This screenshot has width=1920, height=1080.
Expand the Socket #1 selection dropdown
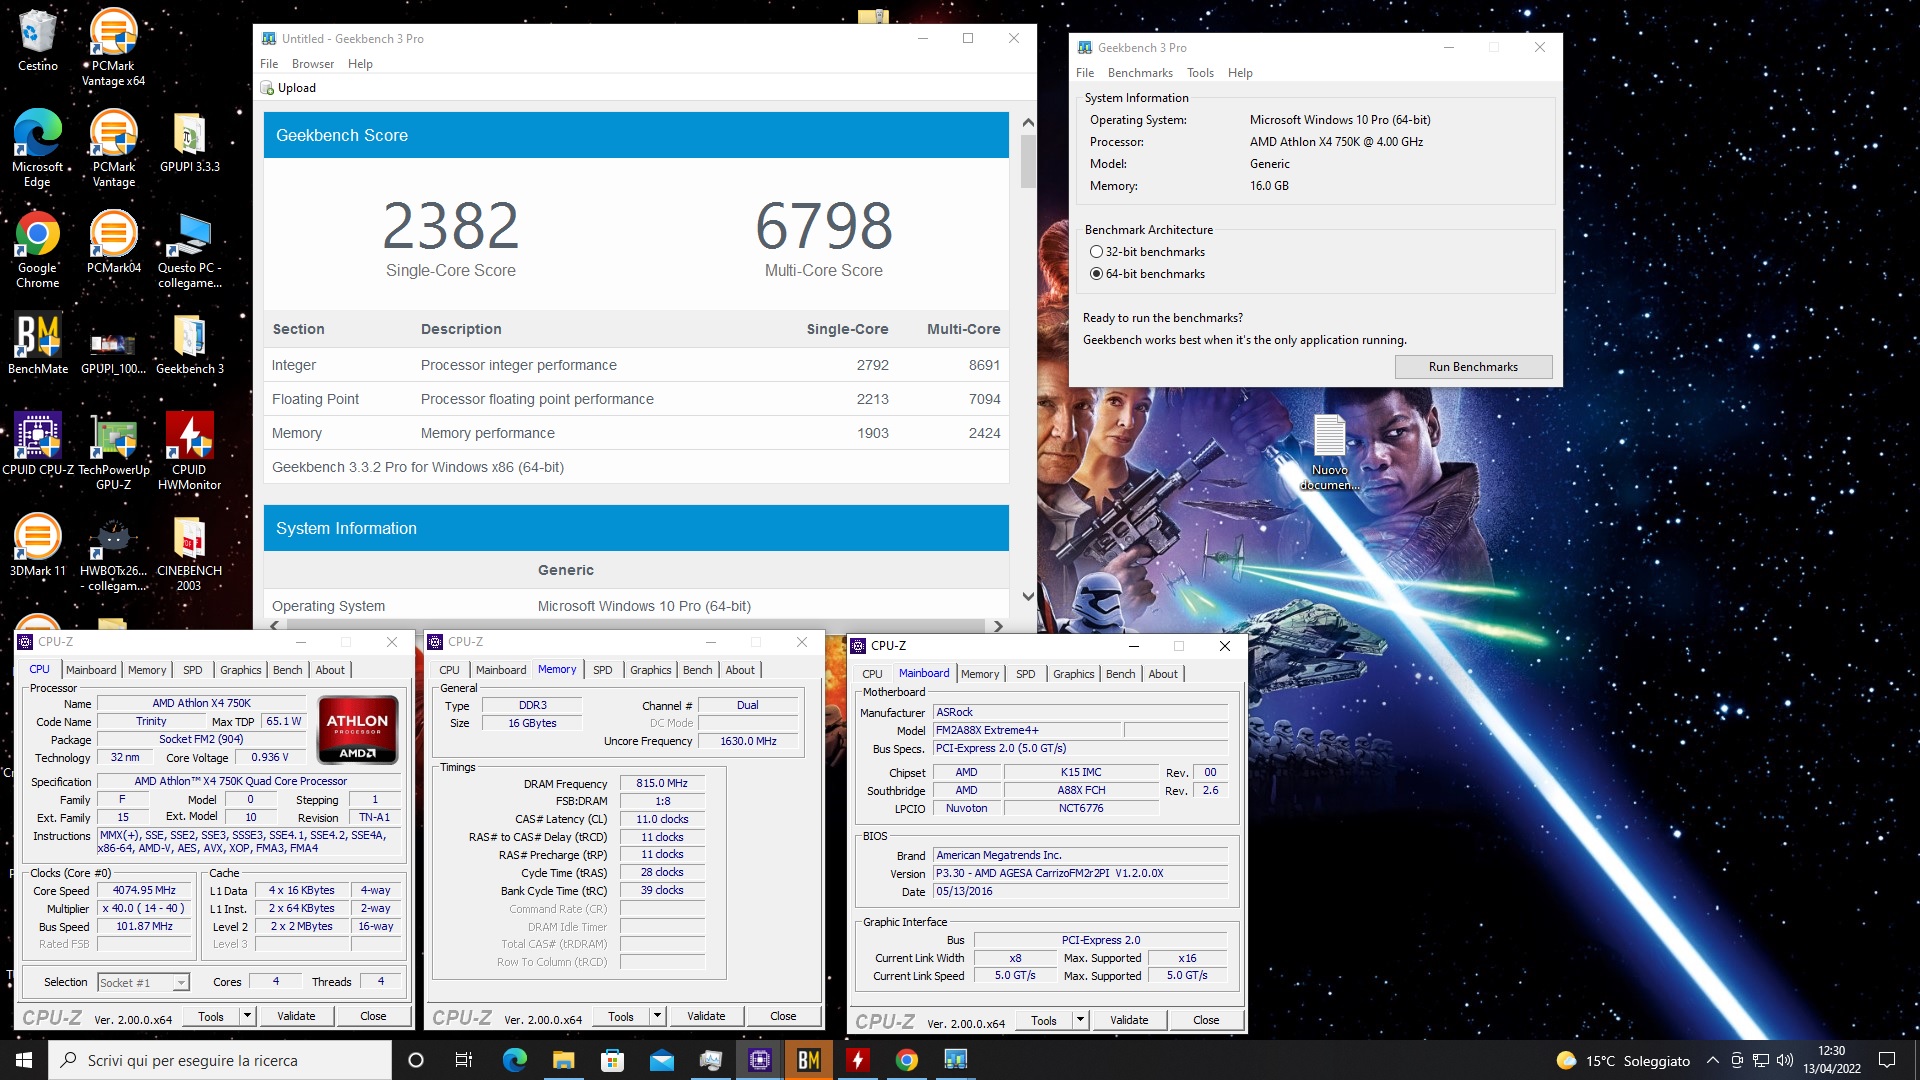pyautogui.click(x=181, y=983)
